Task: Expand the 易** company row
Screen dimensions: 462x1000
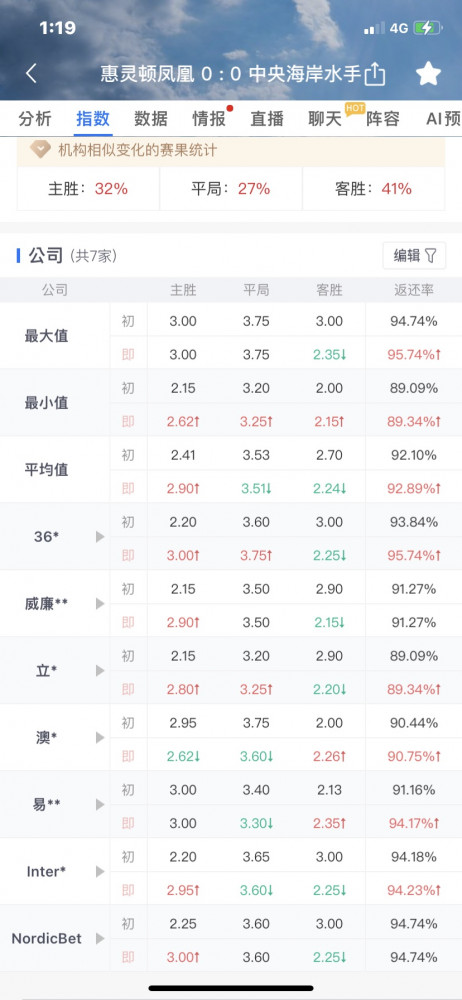Action: point(100,804)
